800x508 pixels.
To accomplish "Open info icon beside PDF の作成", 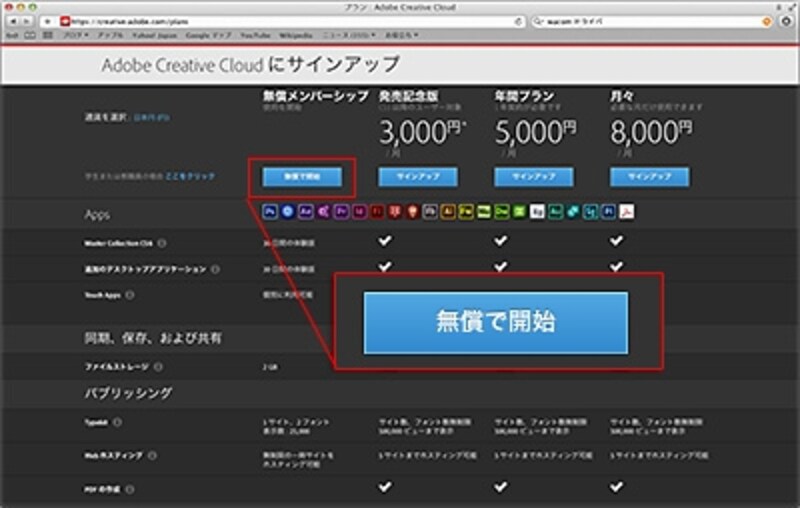I will (x=130, y=489).
